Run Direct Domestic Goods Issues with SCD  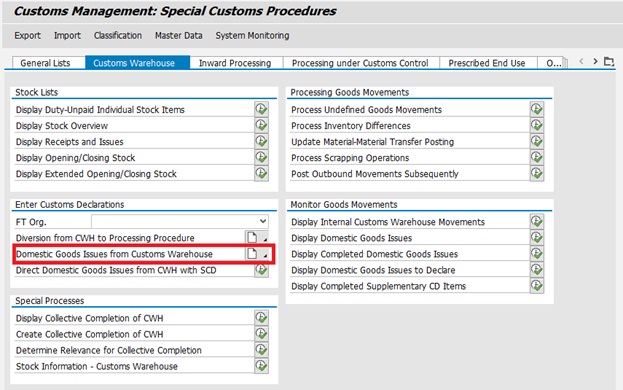(x=261, y=270)
